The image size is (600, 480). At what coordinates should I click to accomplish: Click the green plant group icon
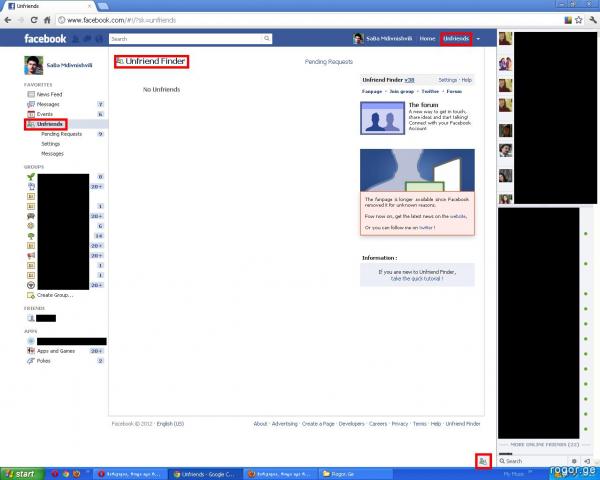pos(31,176)
